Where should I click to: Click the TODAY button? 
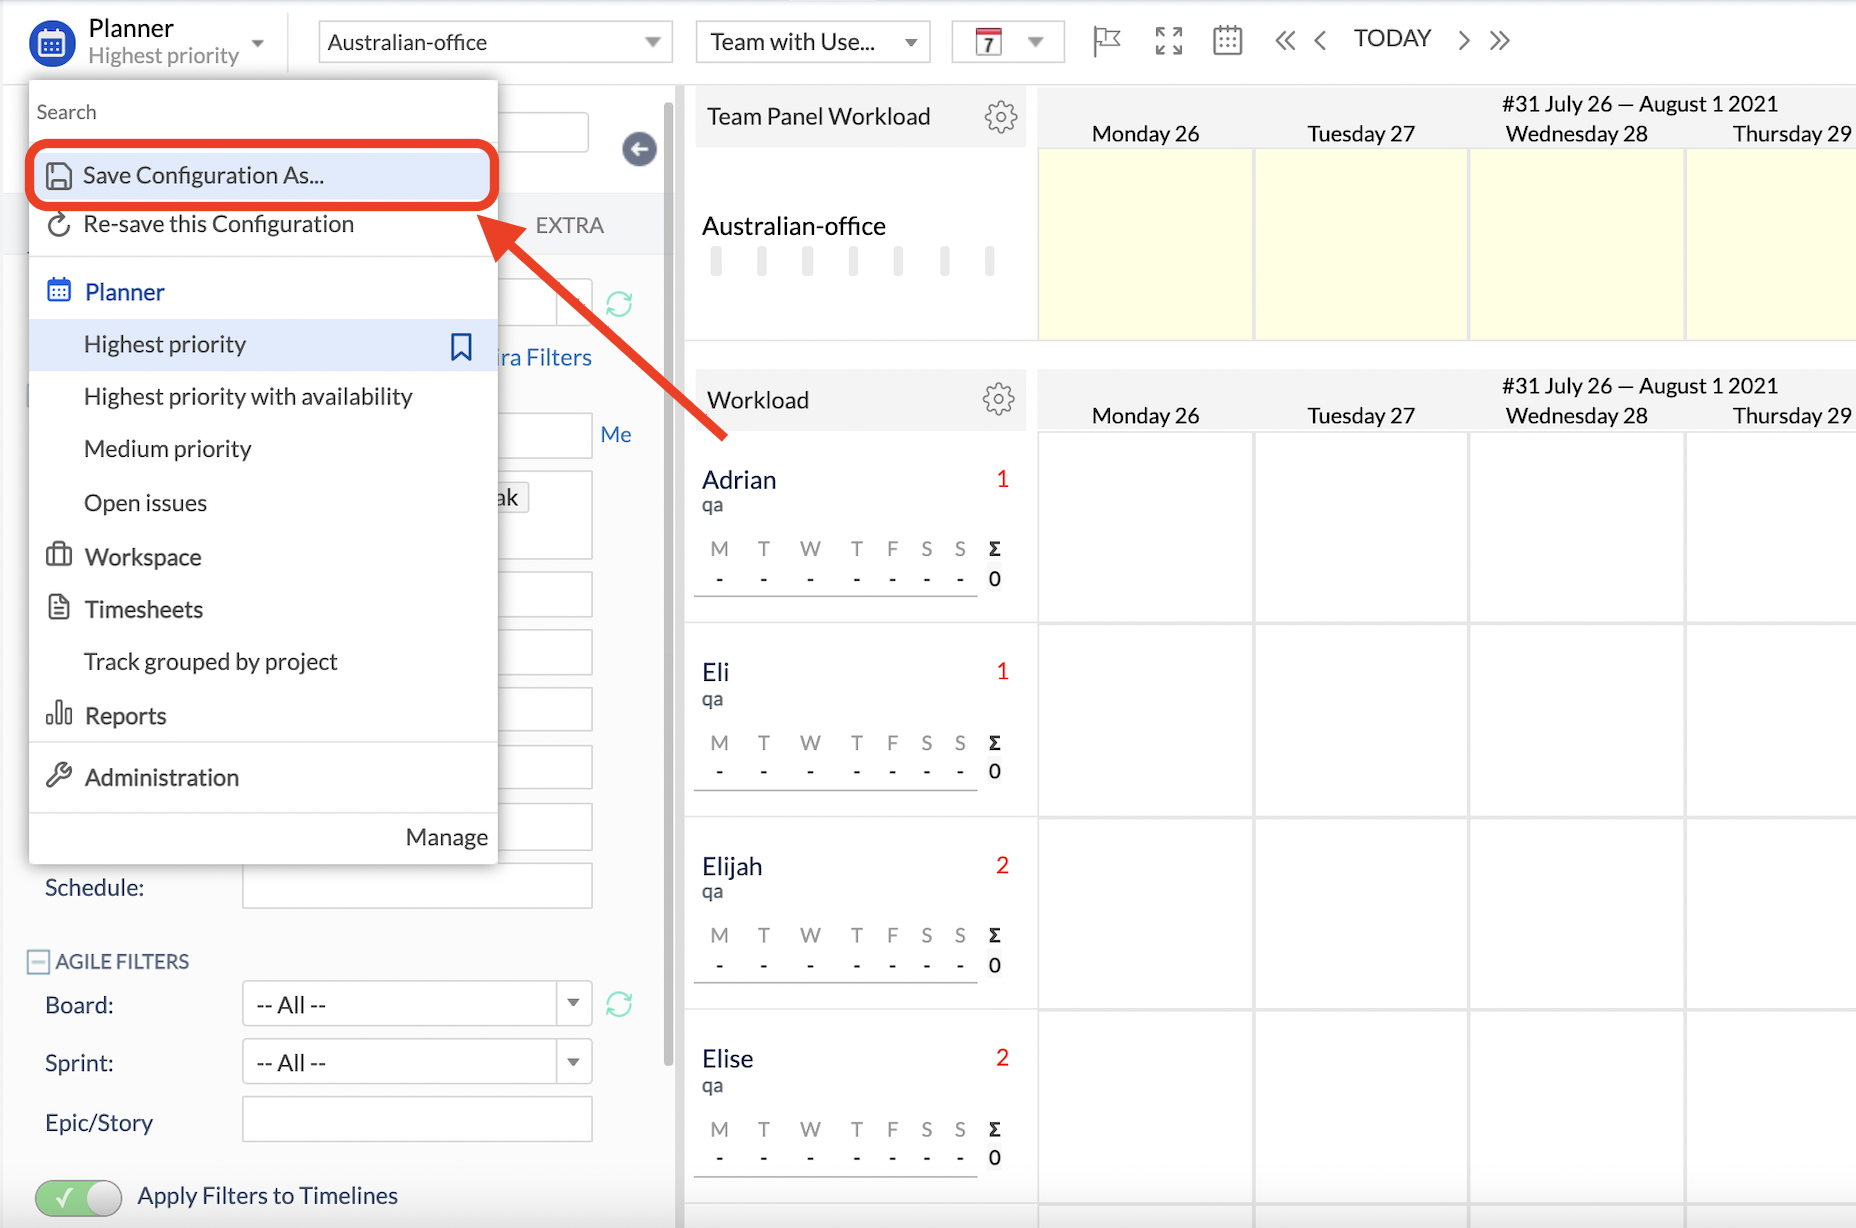click(x=1392, y=39)
